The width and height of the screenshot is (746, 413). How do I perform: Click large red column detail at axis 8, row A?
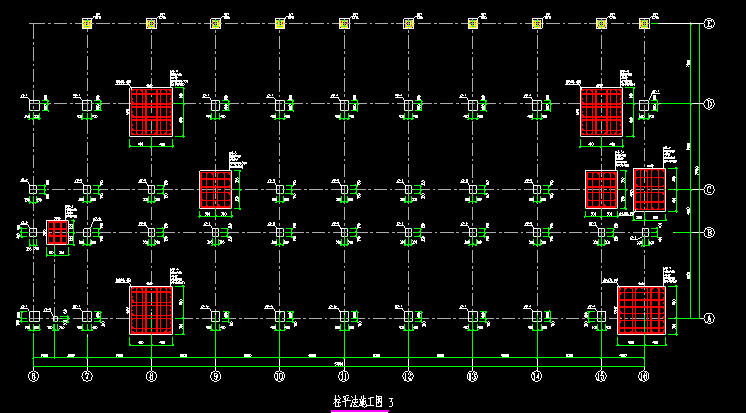tap(151, 310)
